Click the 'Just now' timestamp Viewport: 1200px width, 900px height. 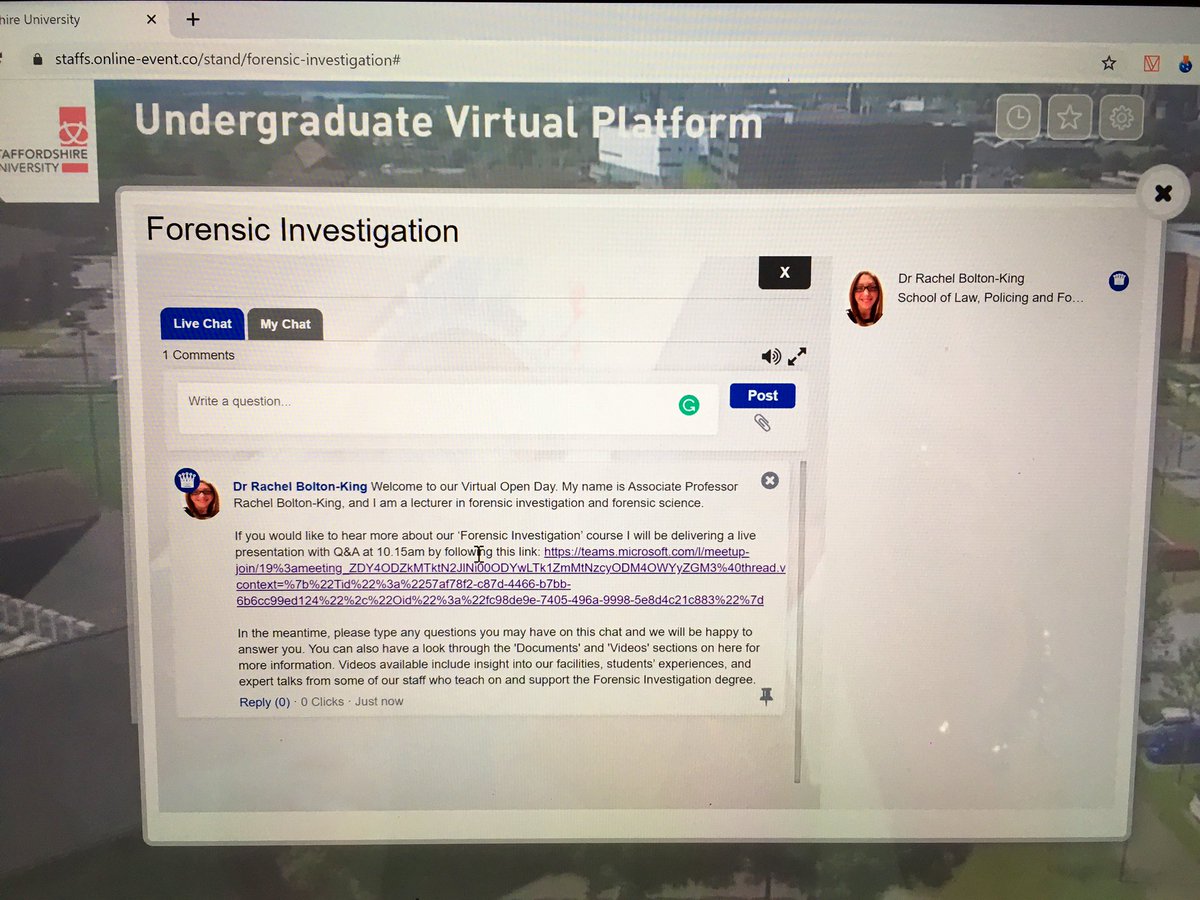point(379,702)
